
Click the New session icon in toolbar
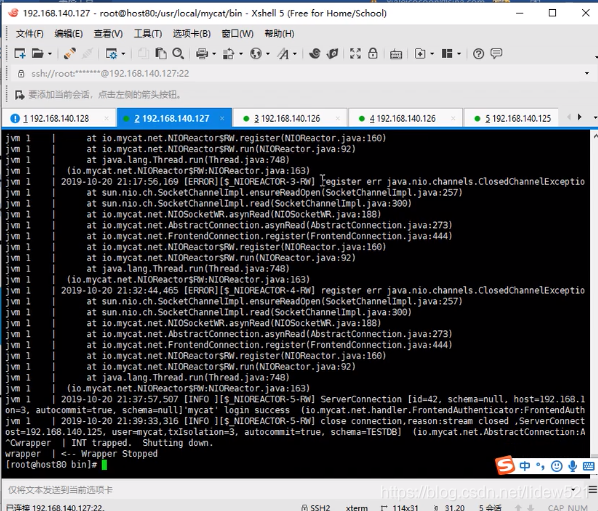point(19,54)
